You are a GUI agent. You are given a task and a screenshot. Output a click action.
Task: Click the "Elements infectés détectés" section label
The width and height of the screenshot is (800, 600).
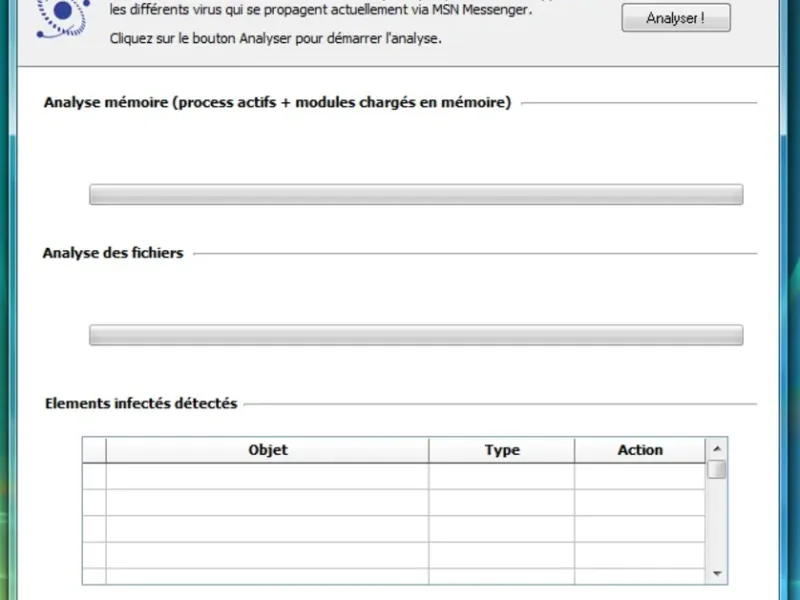click(x=141, y=404)
